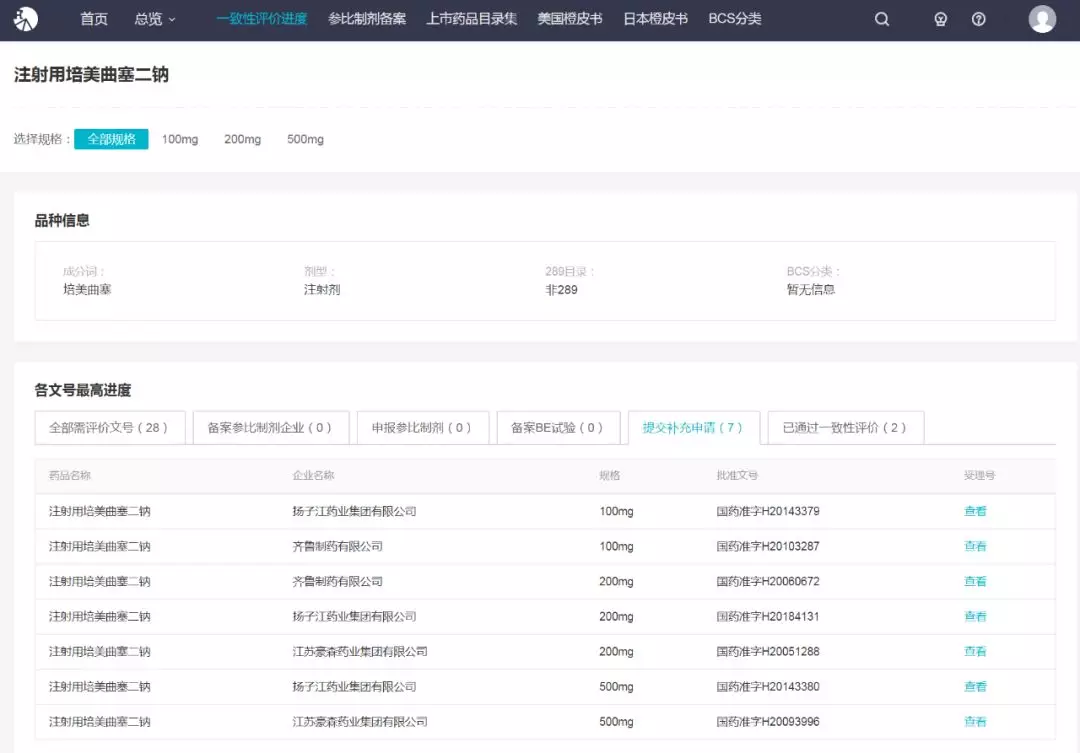Open 一致性评价进度 nav item
Image resolution: width=1080 pixels, height=753 pixels.
262,19
